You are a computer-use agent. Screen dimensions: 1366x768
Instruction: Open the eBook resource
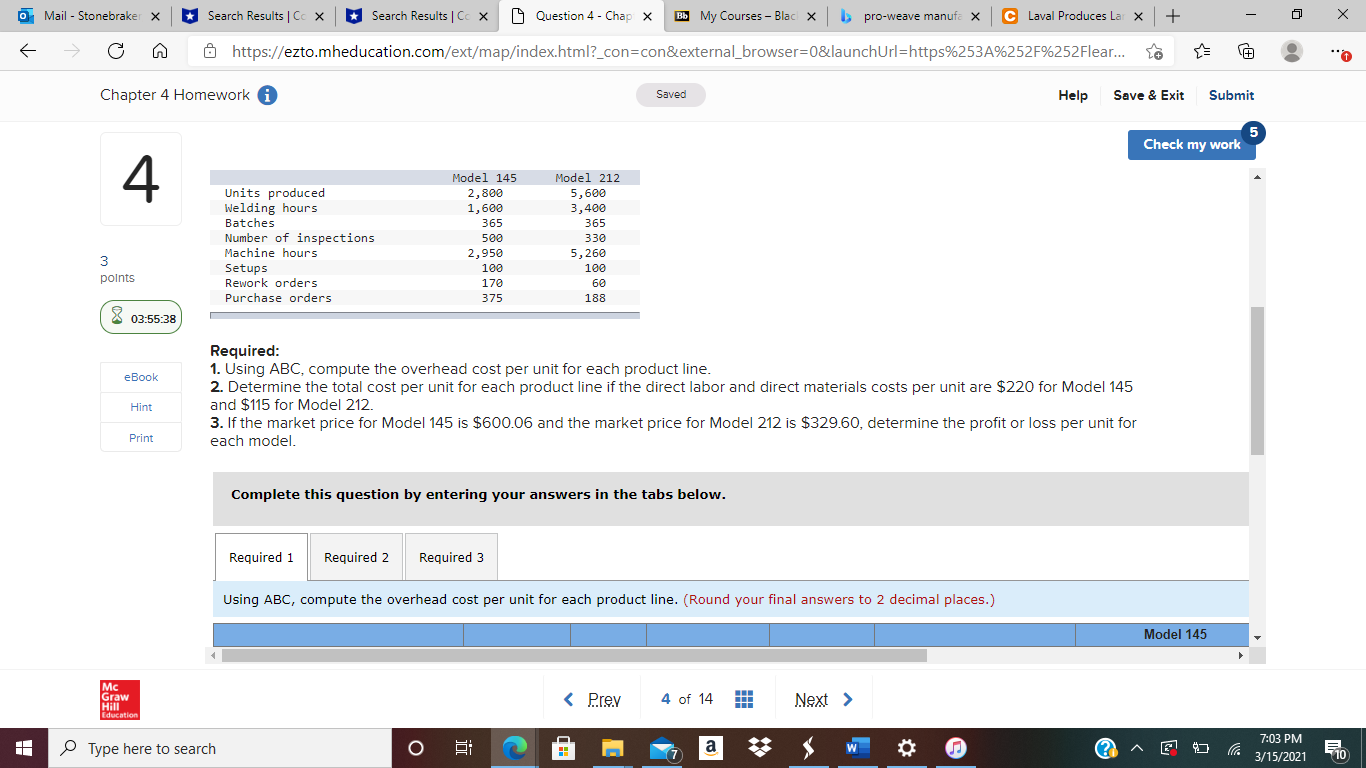(141, 377)
